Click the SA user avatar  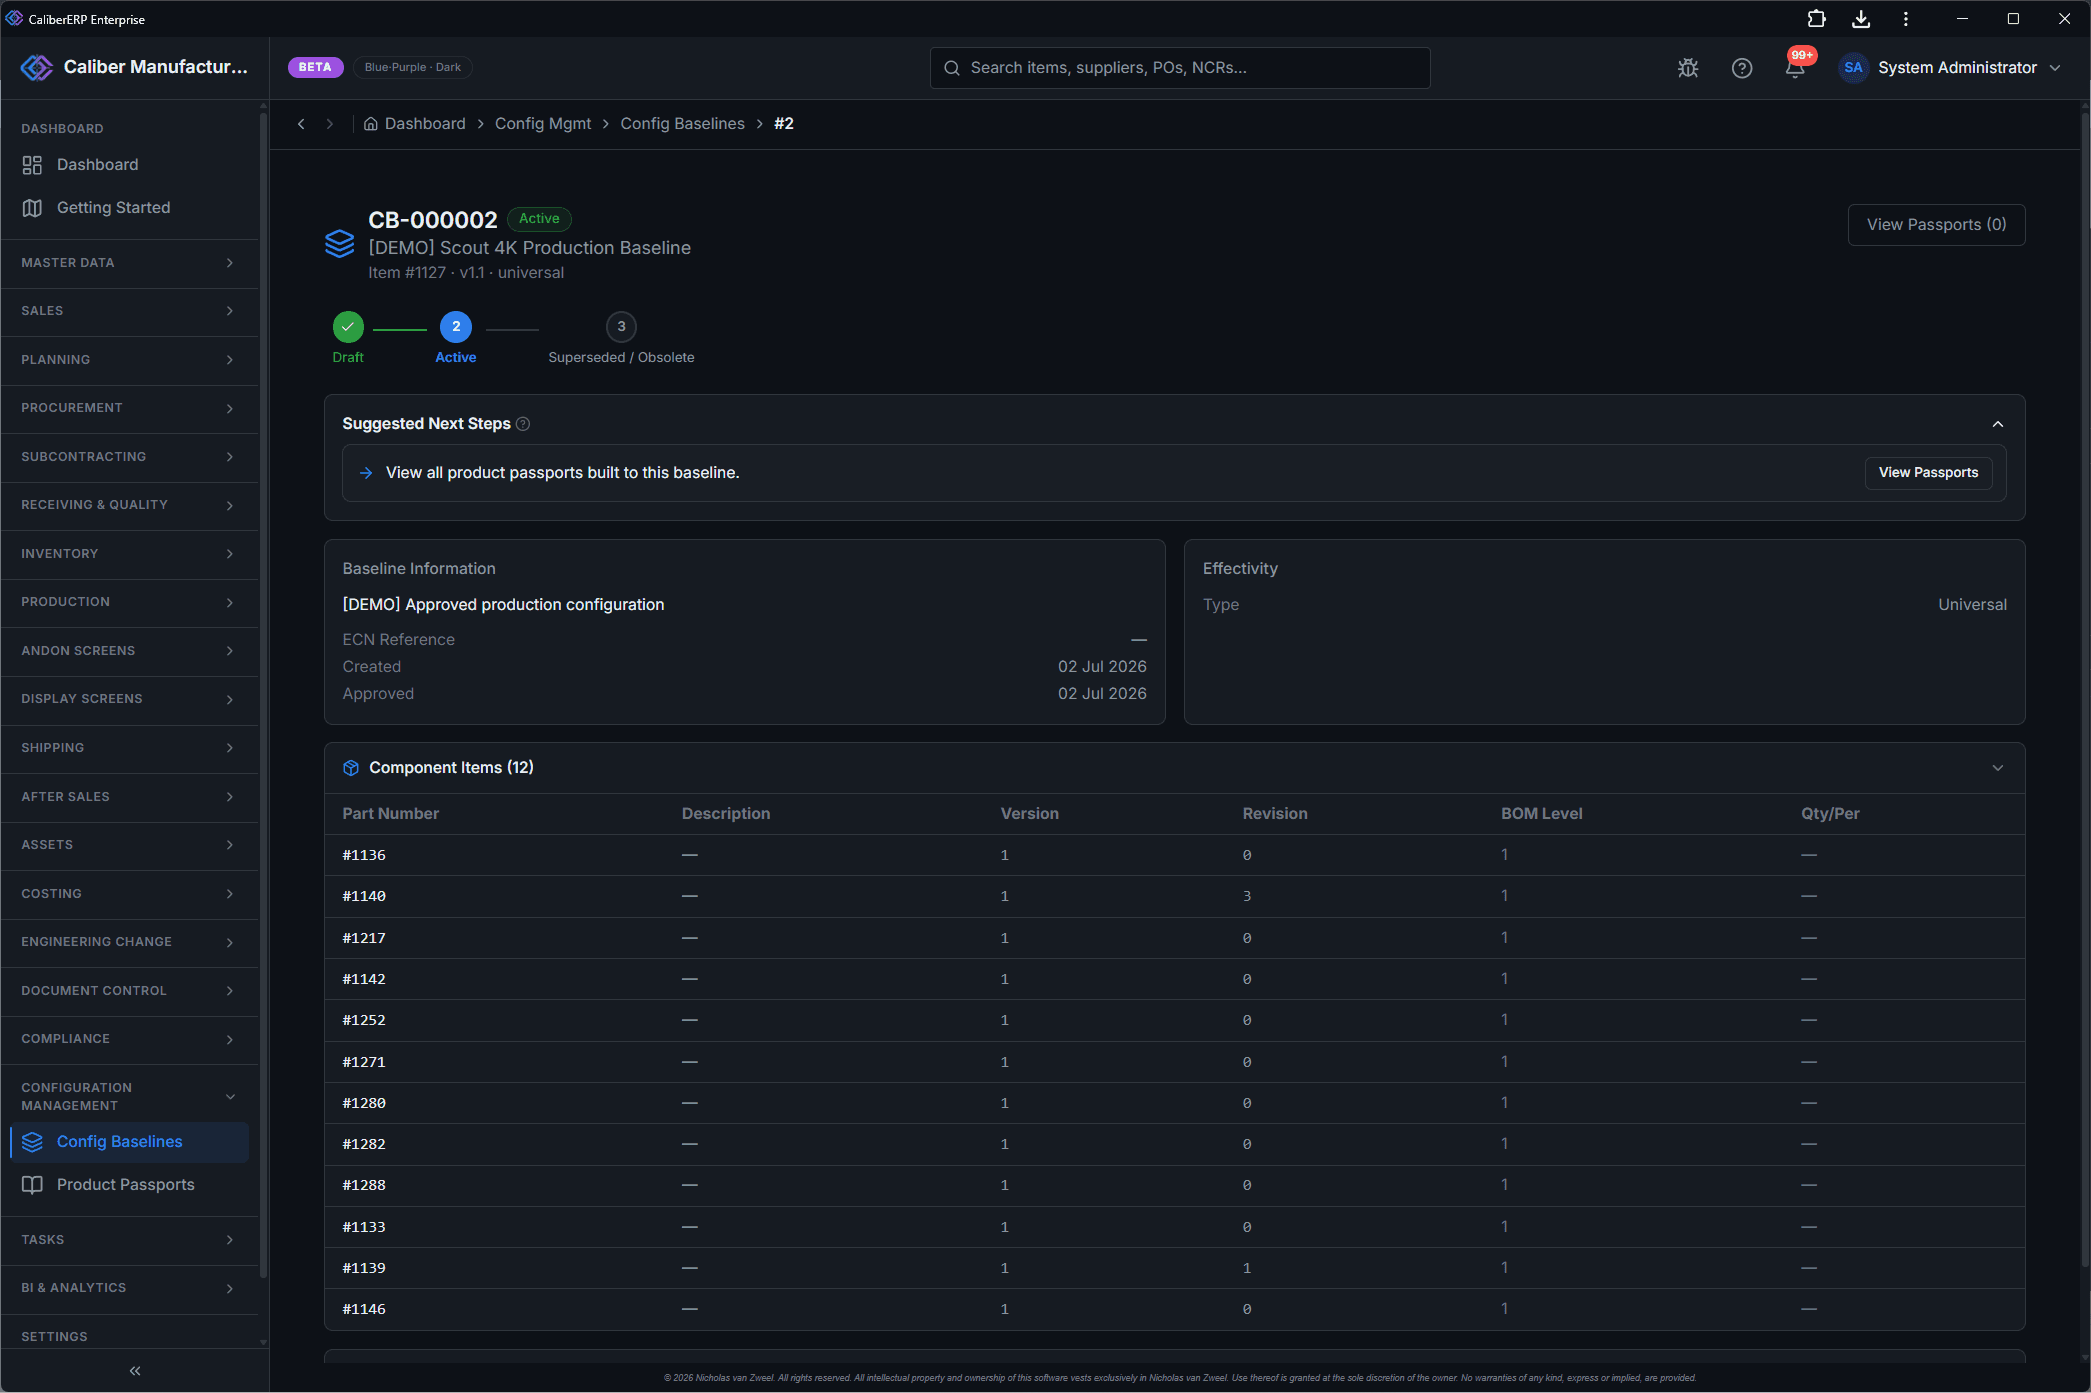coord(1853,68)
